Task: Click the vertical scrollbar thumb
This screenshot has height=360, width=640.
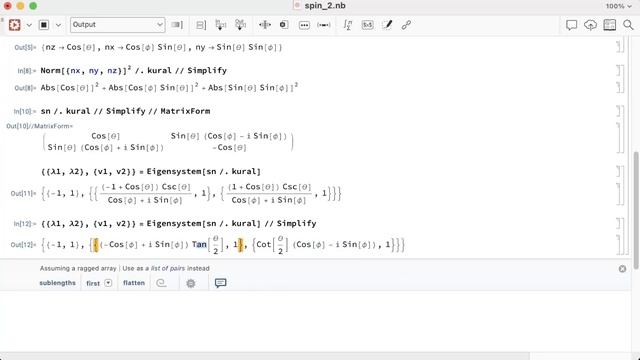Action: 636,210
